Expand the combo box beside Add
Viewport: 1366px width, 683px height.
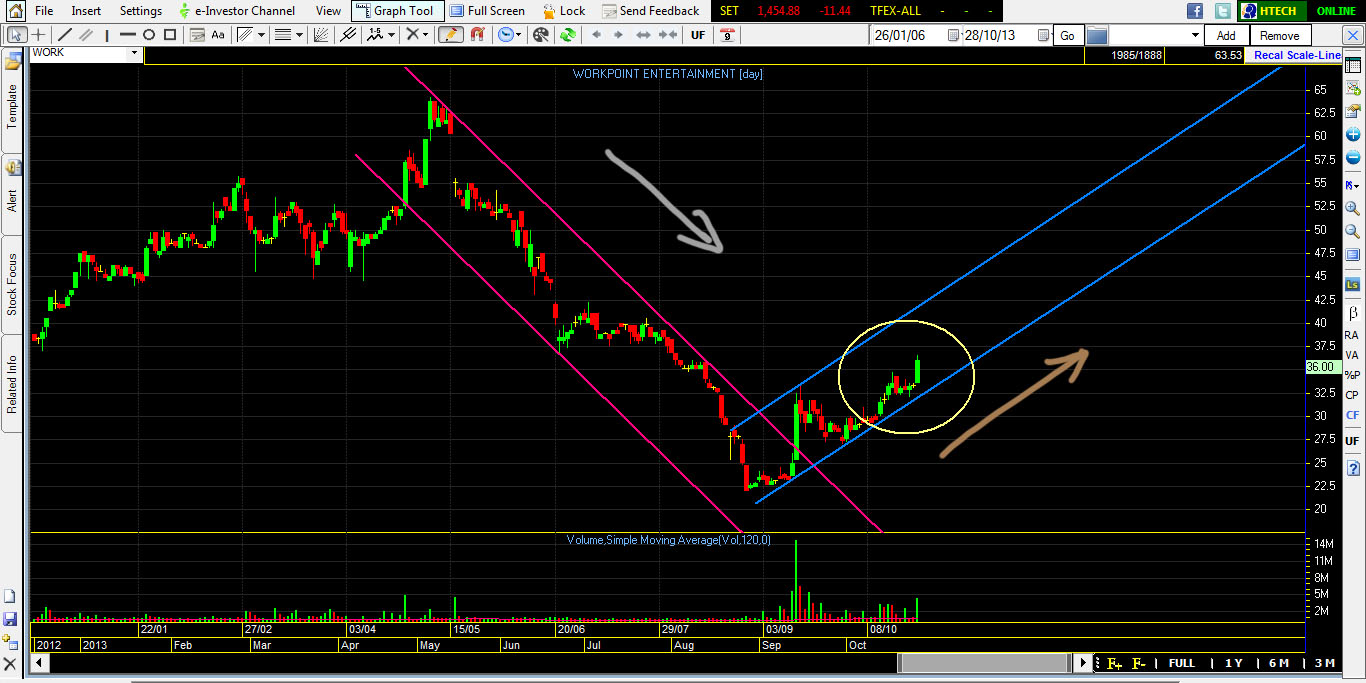pyautogui.click(x=1194, y=36)
